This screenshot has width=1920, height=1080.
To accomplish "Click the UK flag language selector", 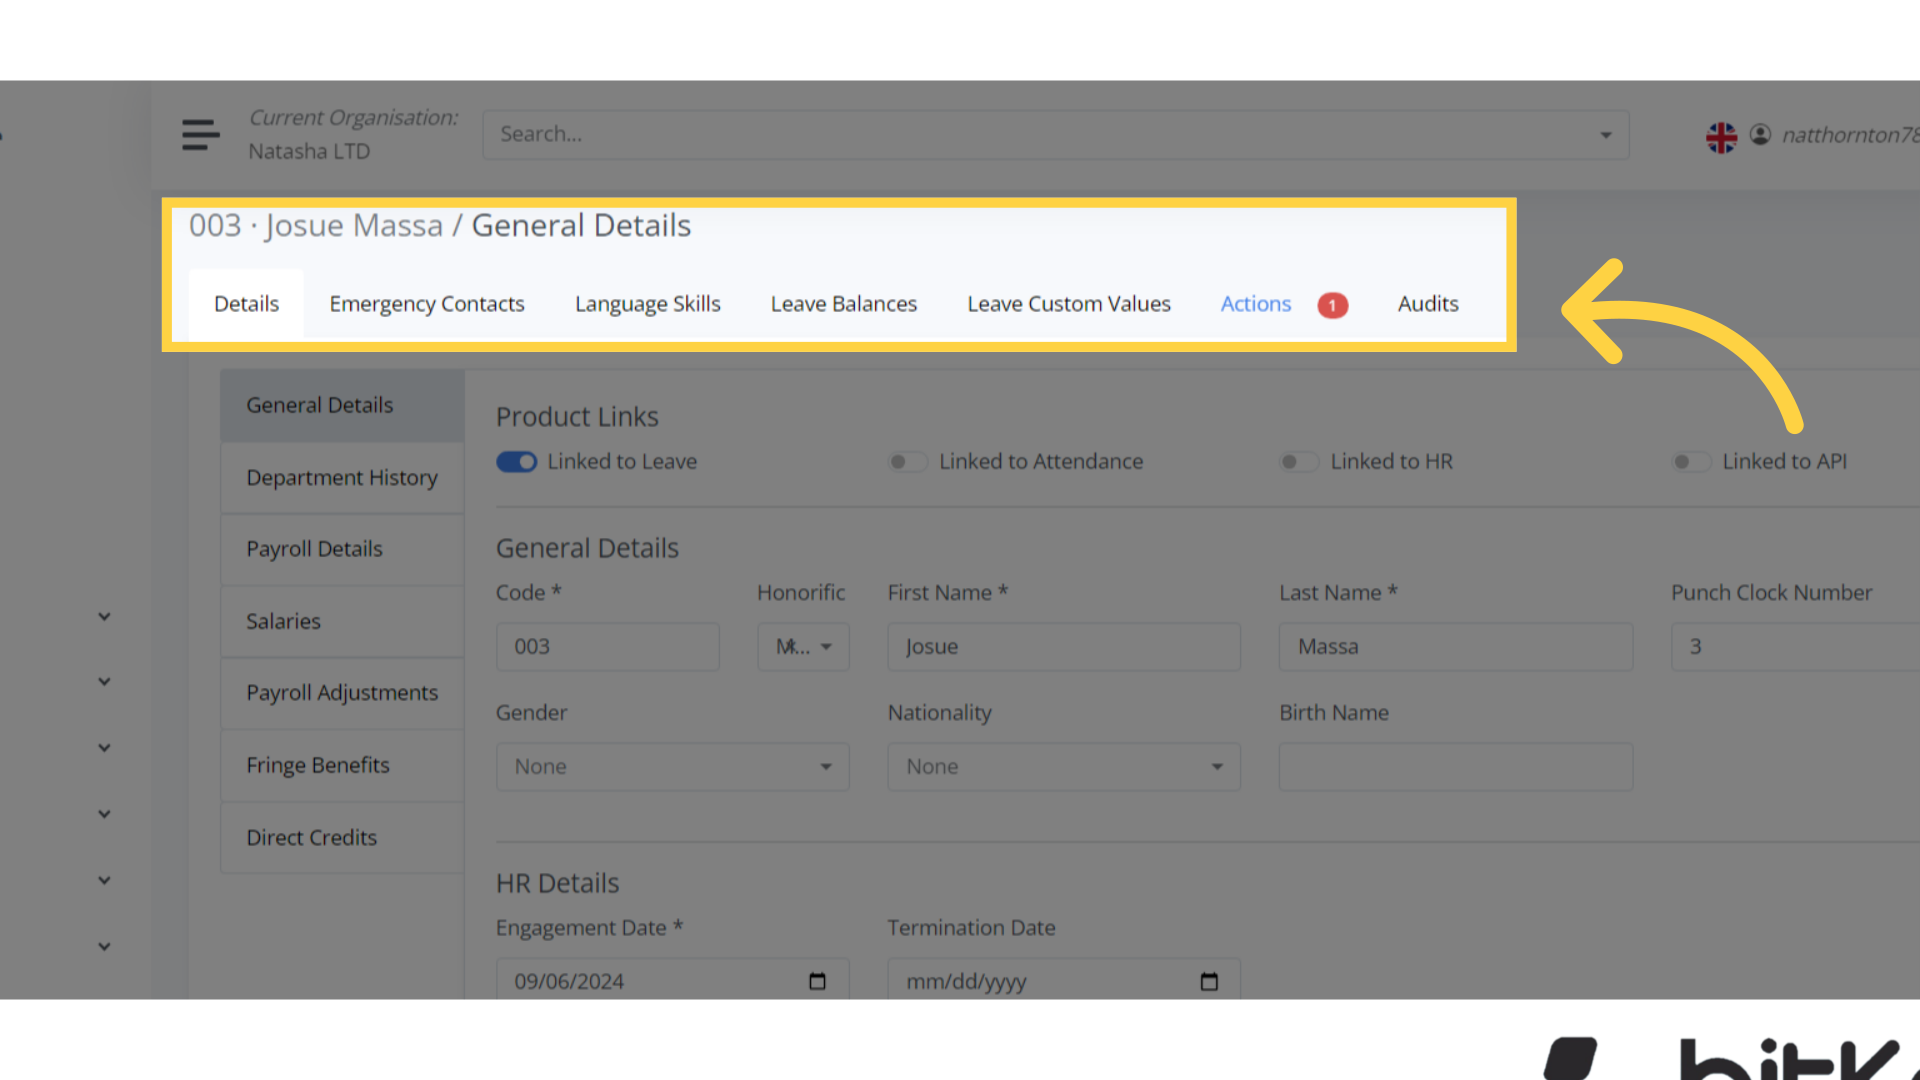I will pos(1721,136).
